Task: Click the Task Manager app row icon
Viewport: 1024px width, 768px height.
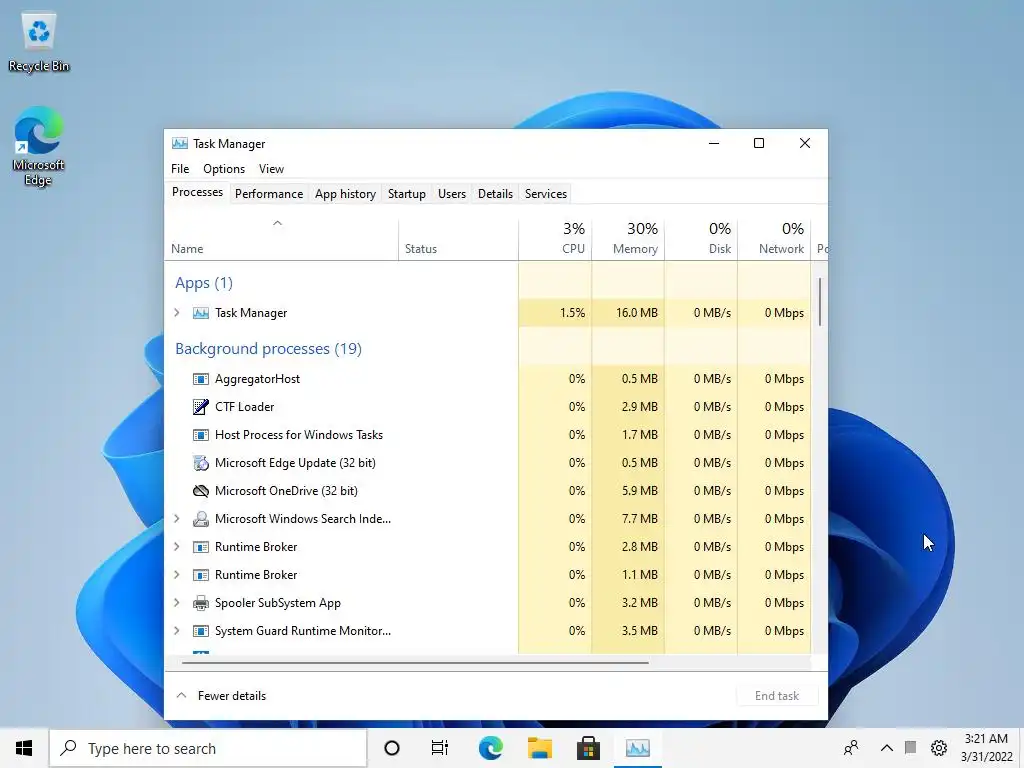Action: 200,313
